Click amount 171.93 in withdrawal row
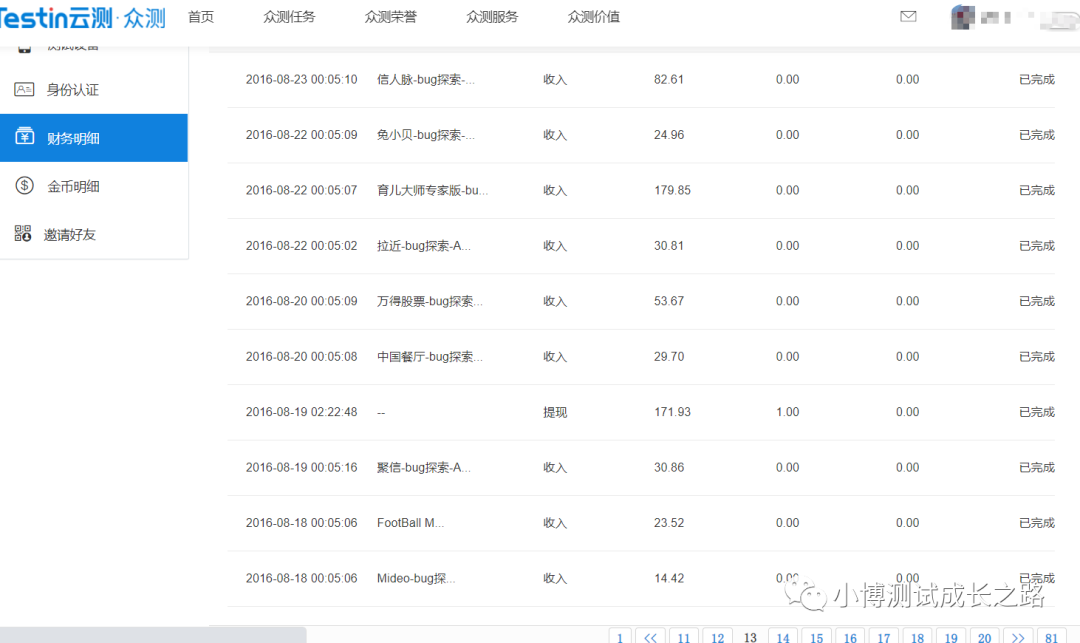The height and width of the screenshot is (643, 1080). click(672, 412)
